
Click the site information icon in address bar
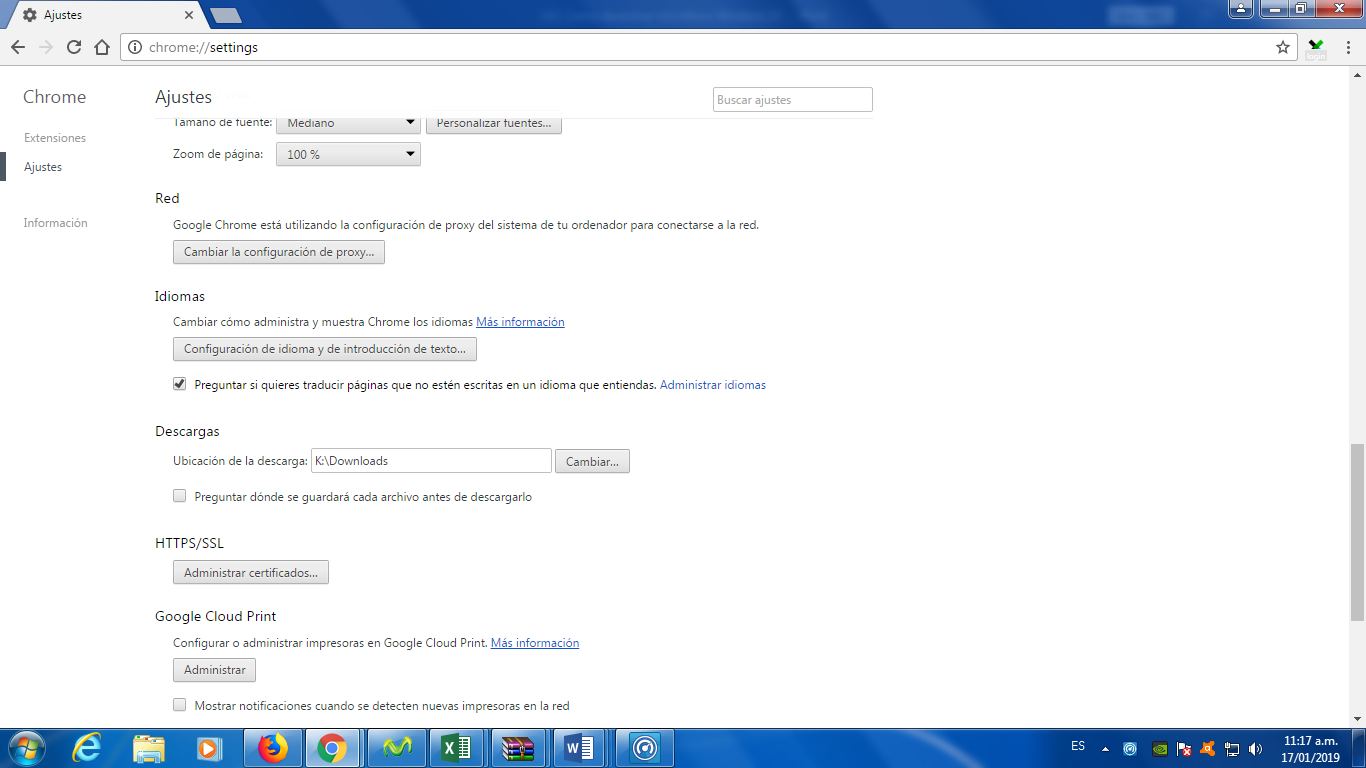point(135,47)
